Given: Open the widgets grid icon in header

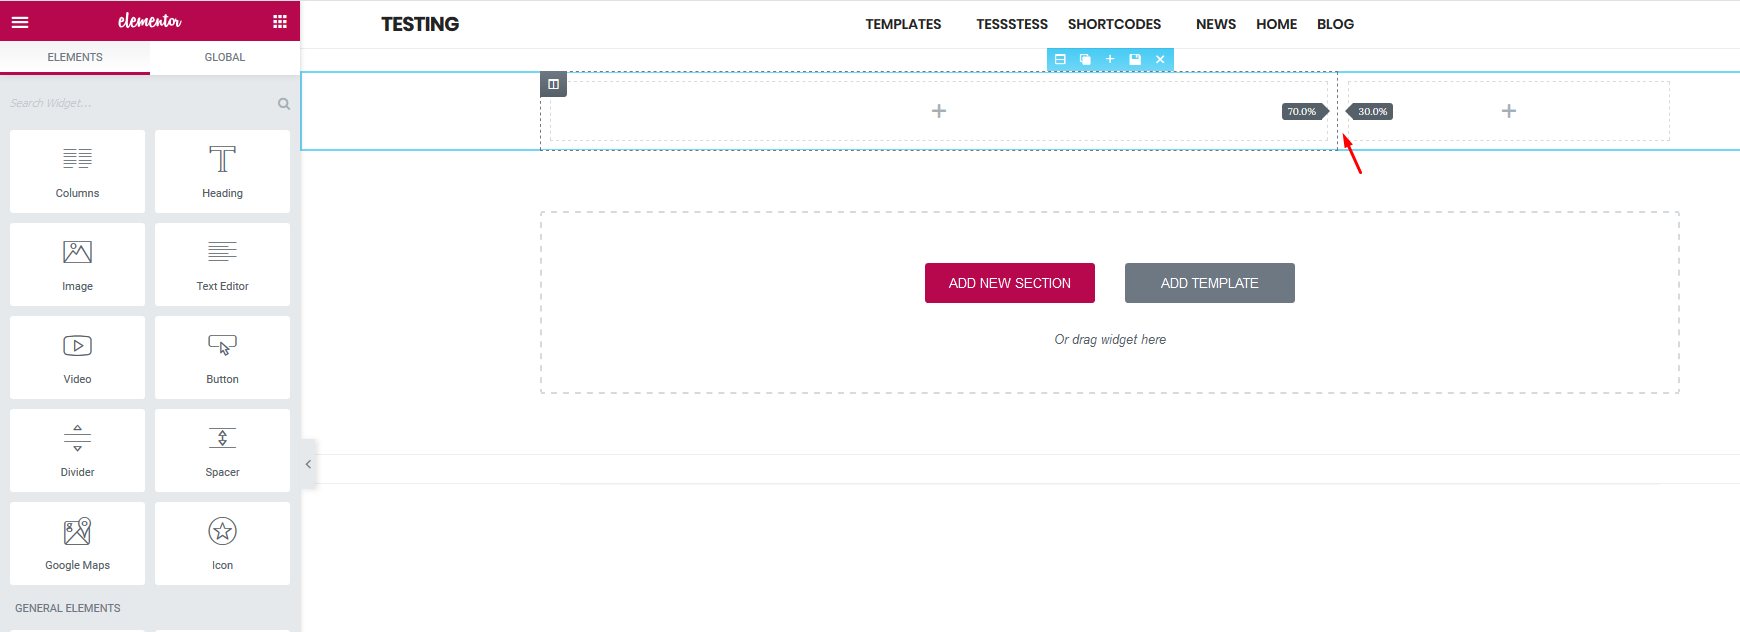Looking at the screenshot, I should (x=280, y=21).
